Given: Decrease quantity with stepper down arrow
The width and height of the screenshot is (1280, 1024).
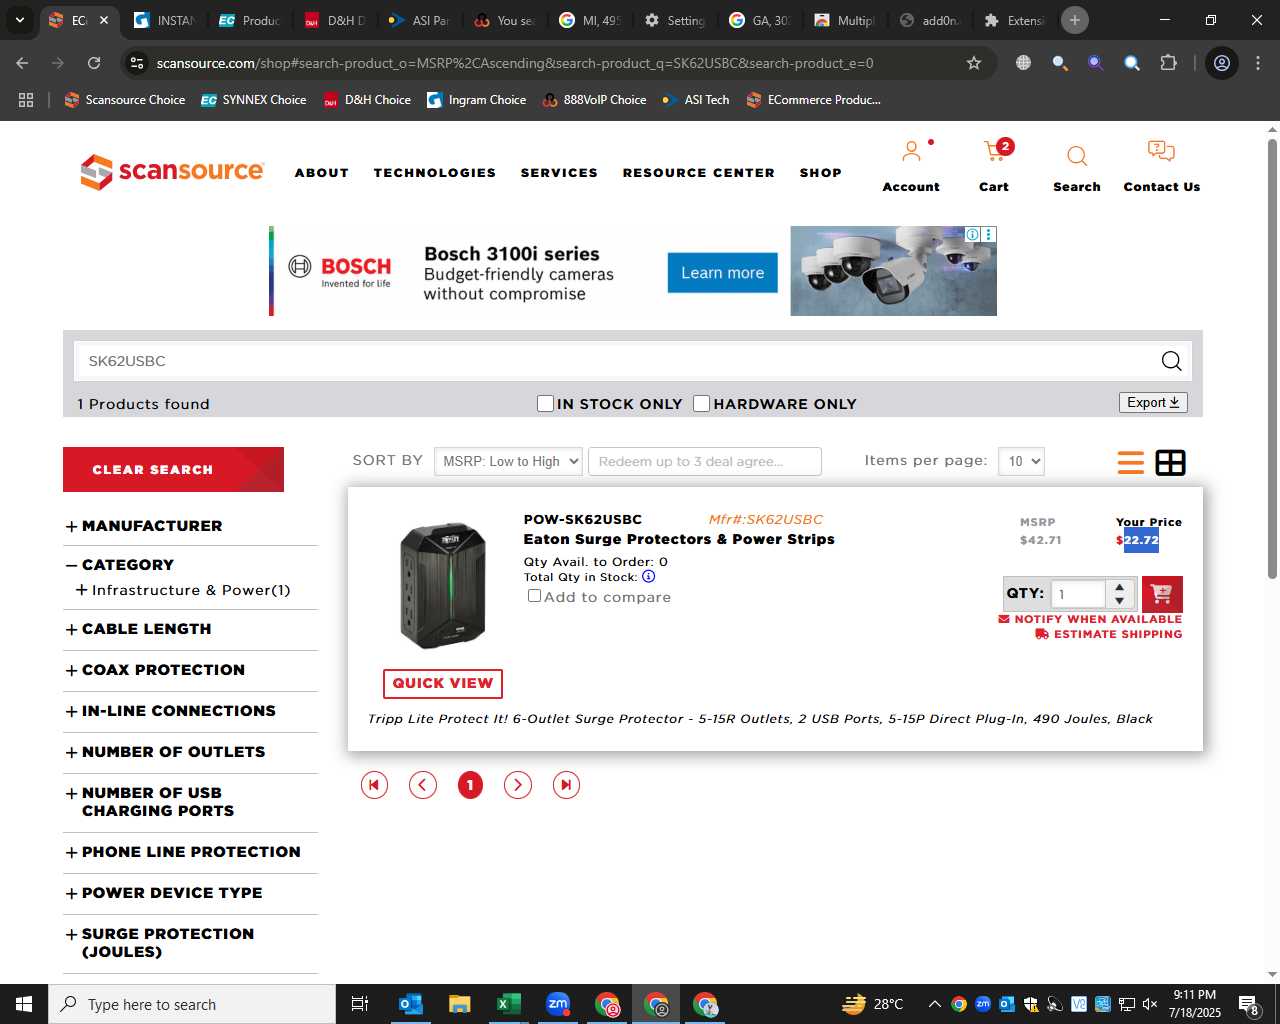Looking at the screenshot, I should [x=1120, y=601].
